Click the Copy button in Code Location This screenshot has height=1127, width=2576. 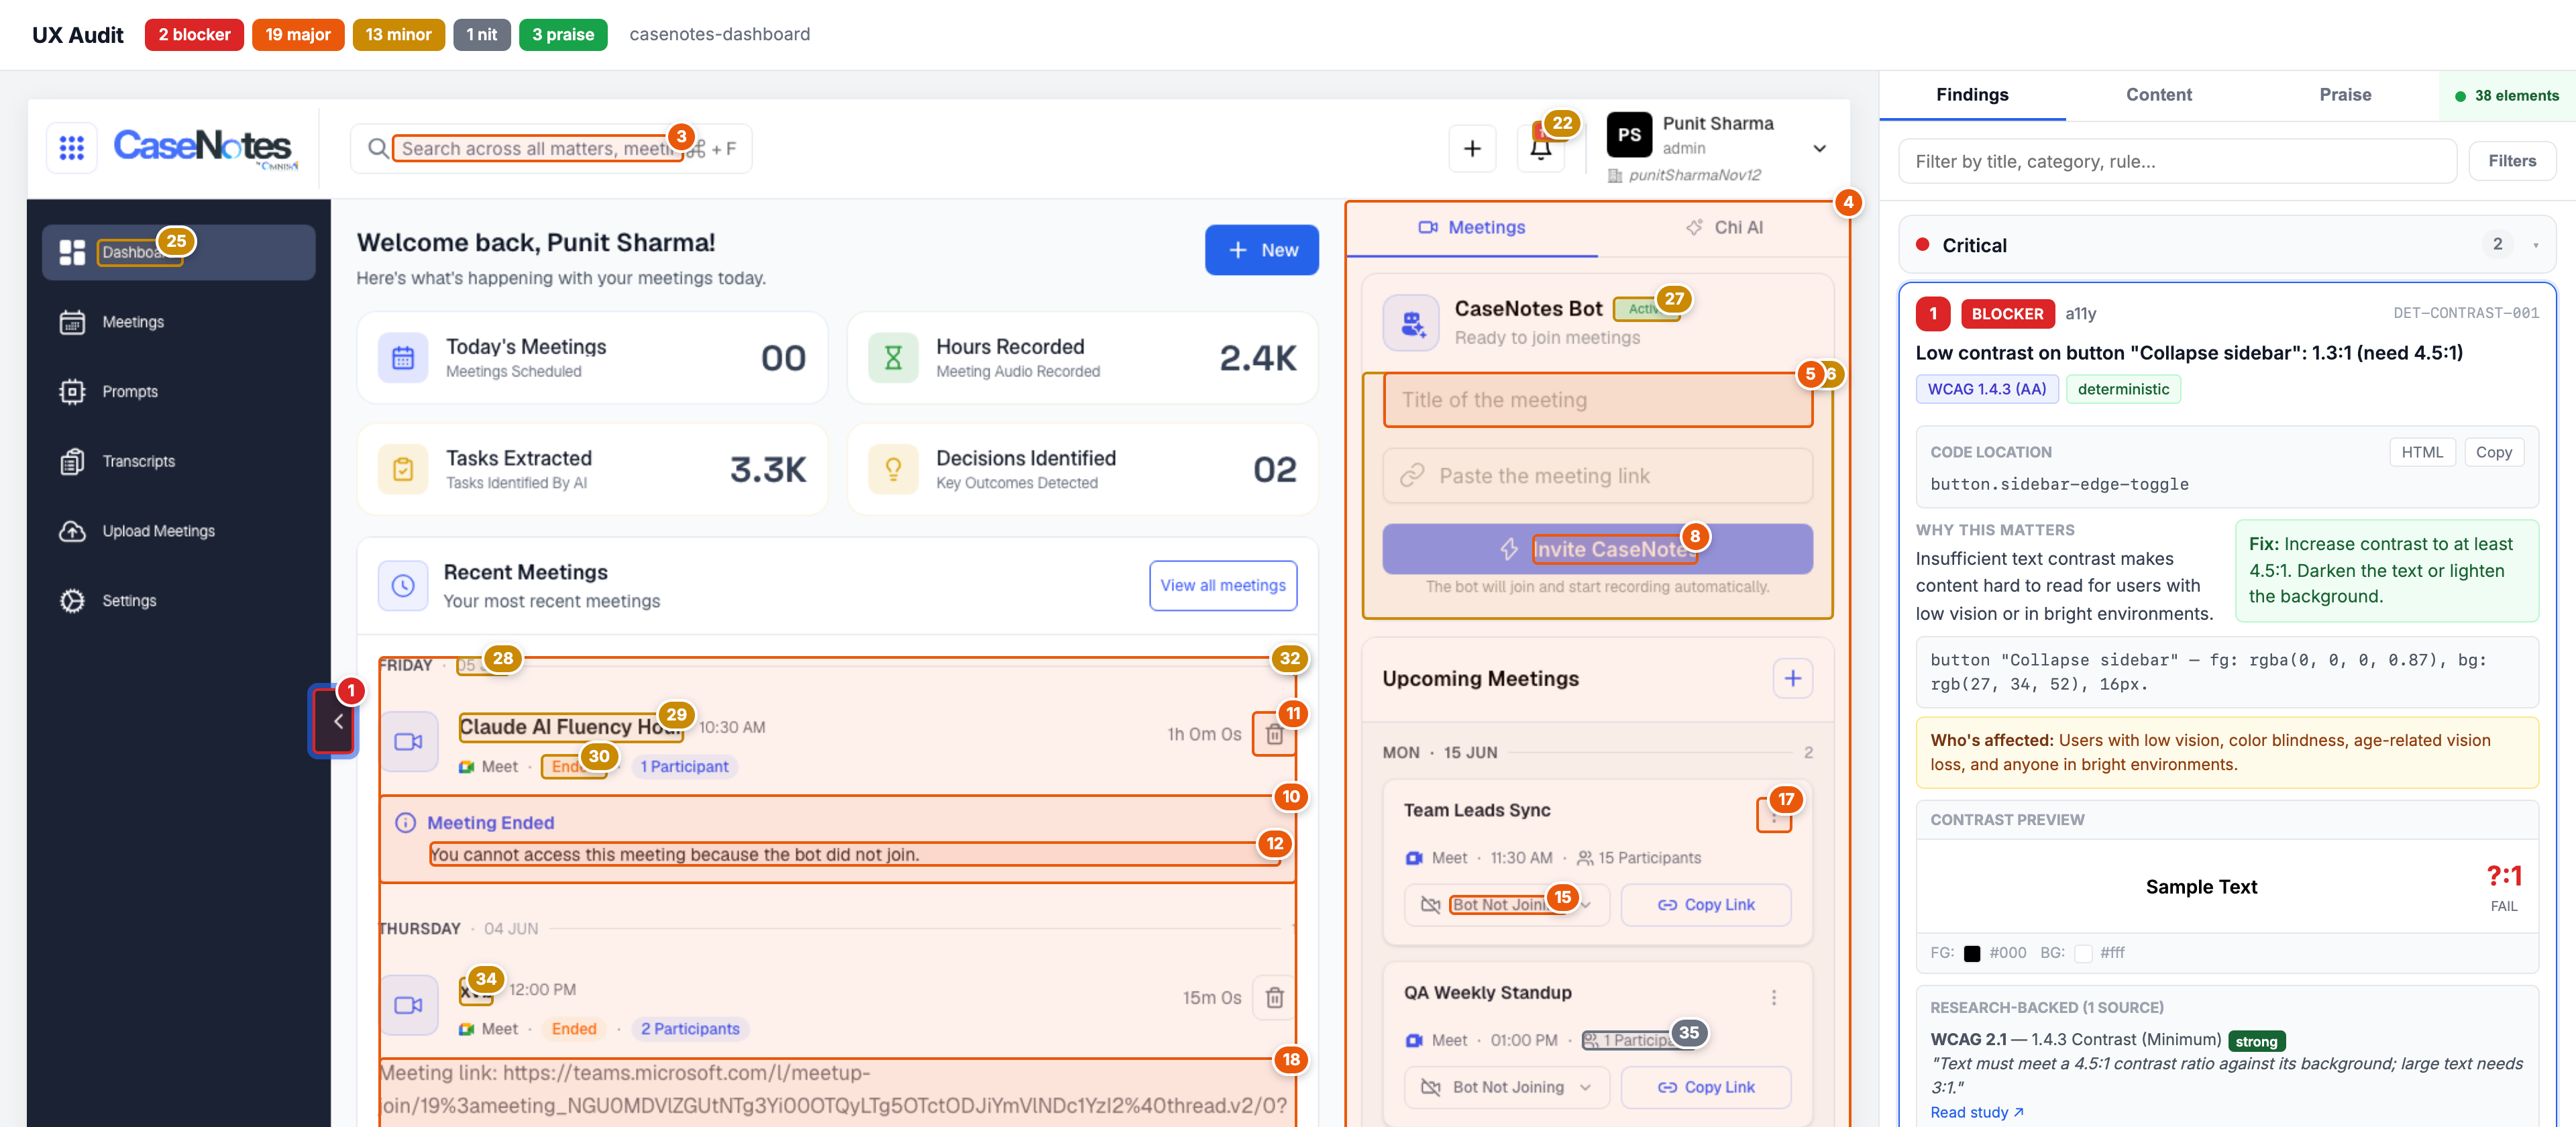[x=2493, y=453]
